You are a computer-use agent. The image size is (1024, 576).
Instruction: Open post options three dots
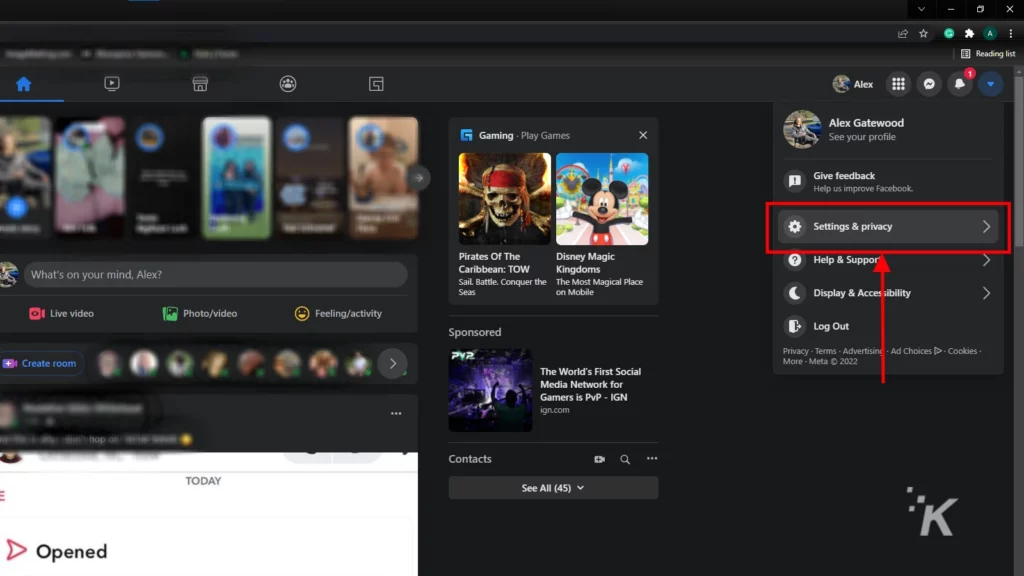[396, 413]
